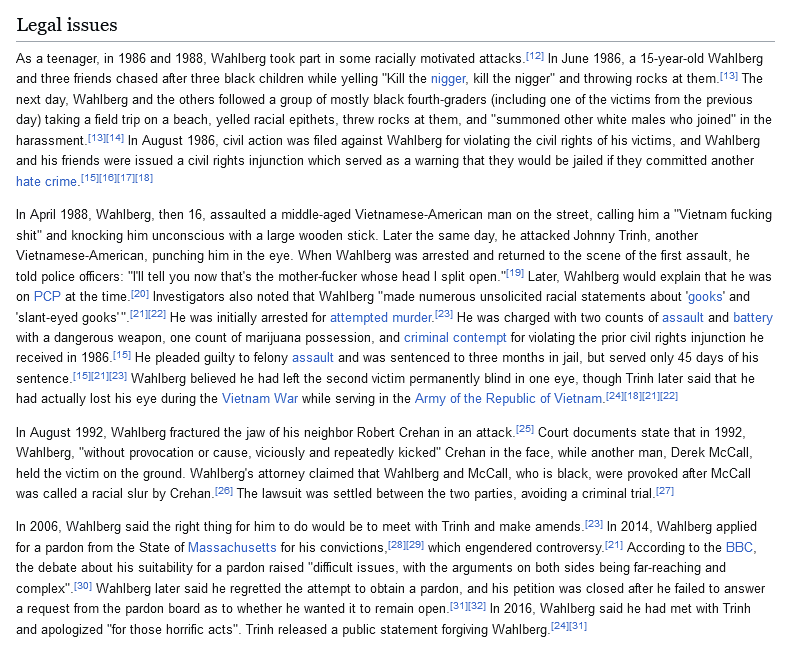Open reference [25] about Robert Crehan attack
Image resolution: width=787 pixels, height=657 pixels.
click(525, 426)
